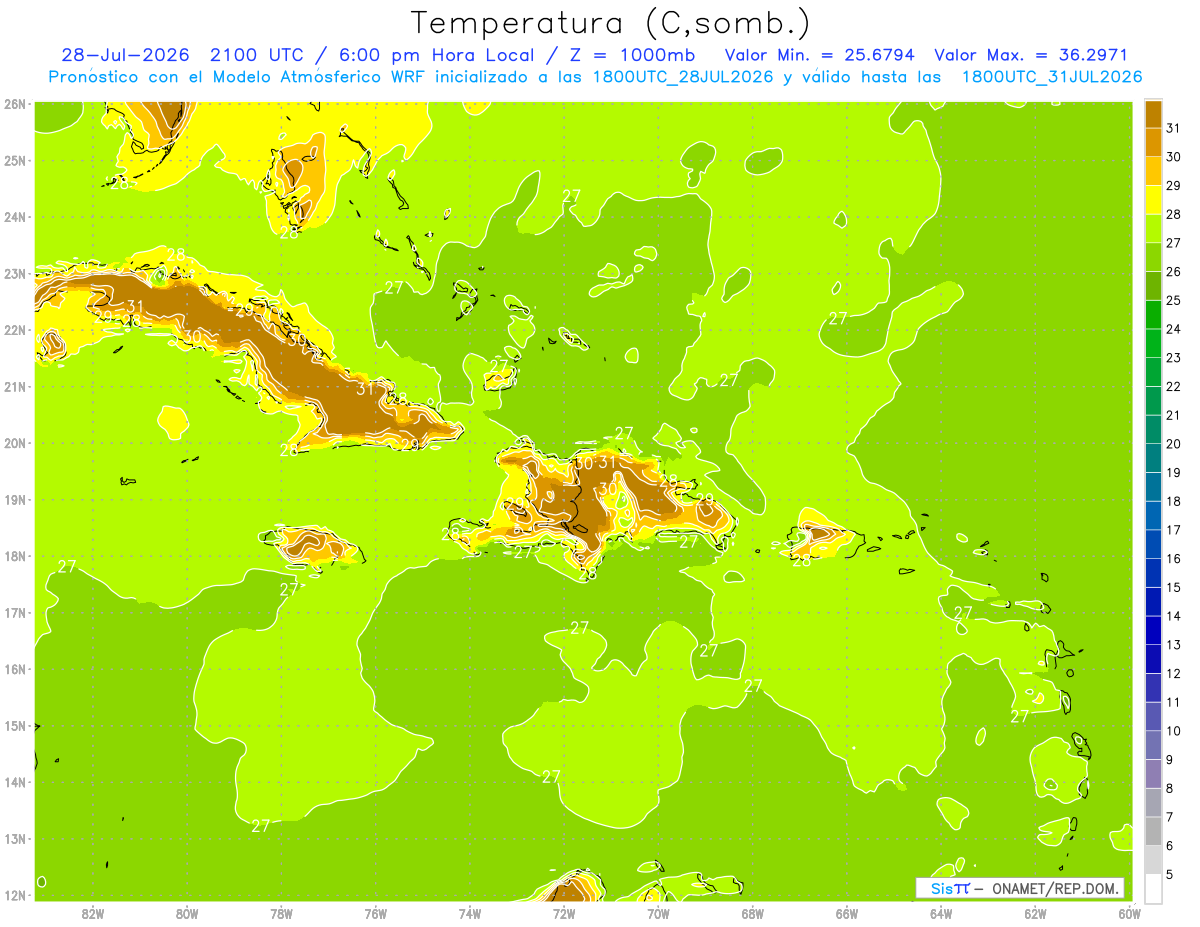Pick the orange legend swatch between 30 and 31

pos(1153,143)
